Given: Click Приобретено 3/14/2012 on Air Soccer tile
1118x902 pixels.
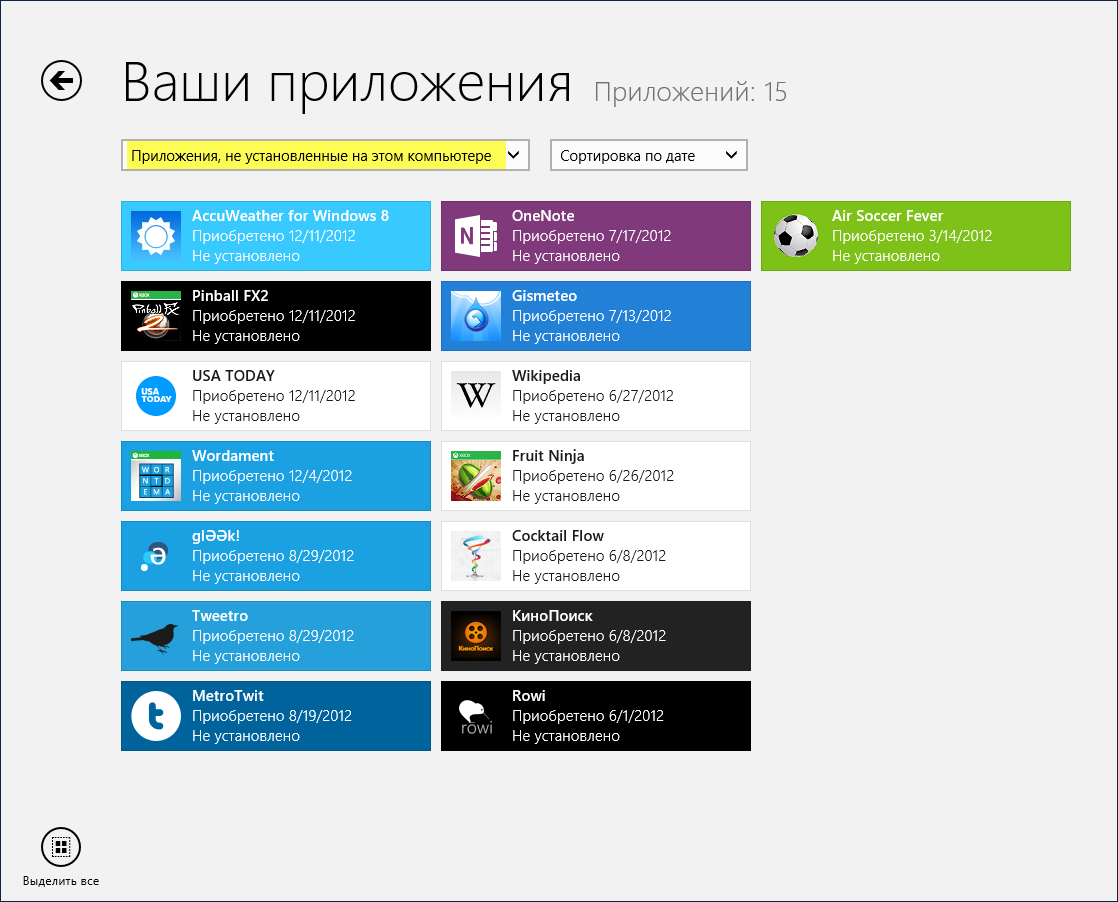Looking at the screenshot, I should coord(912,236).
